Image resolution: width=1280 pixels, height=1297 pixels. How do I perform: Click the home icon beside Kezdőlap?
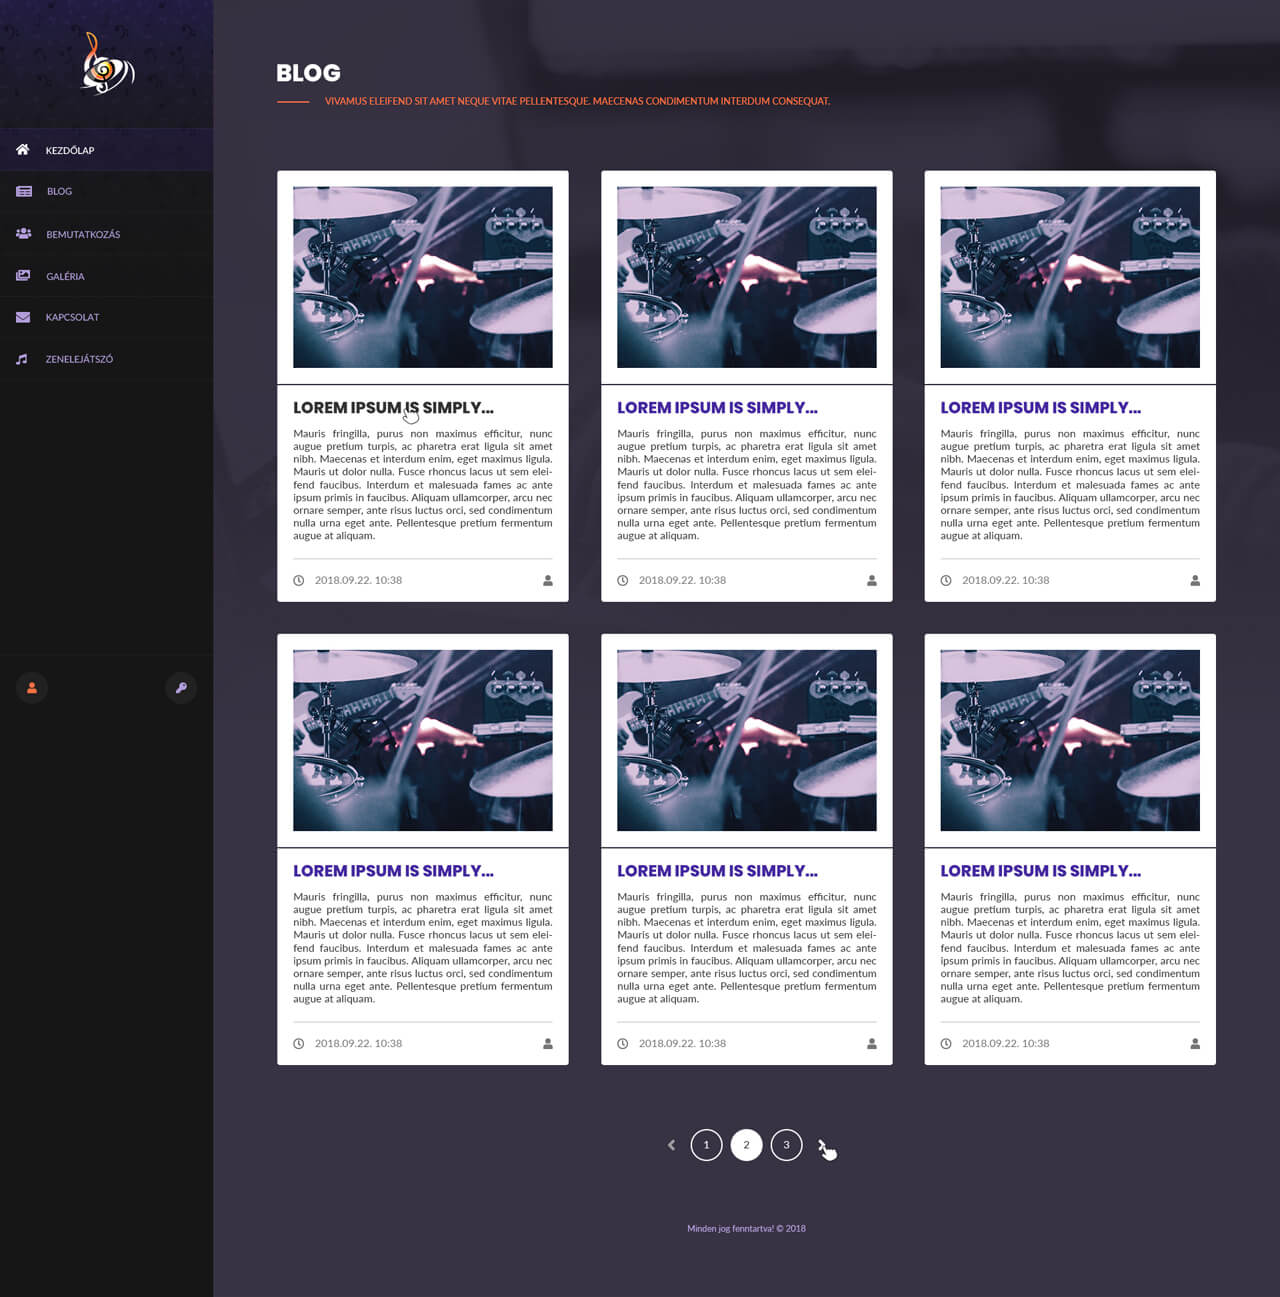pos(22,150)
